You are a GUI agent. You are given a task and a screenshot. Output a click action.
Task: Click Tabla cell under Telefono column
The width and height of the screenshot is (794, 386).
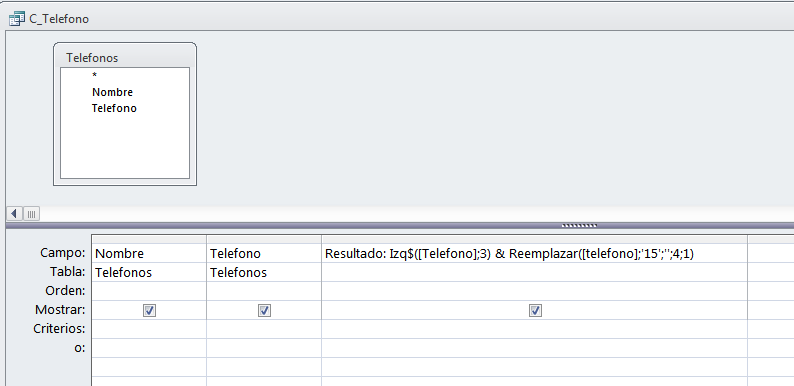264,272
